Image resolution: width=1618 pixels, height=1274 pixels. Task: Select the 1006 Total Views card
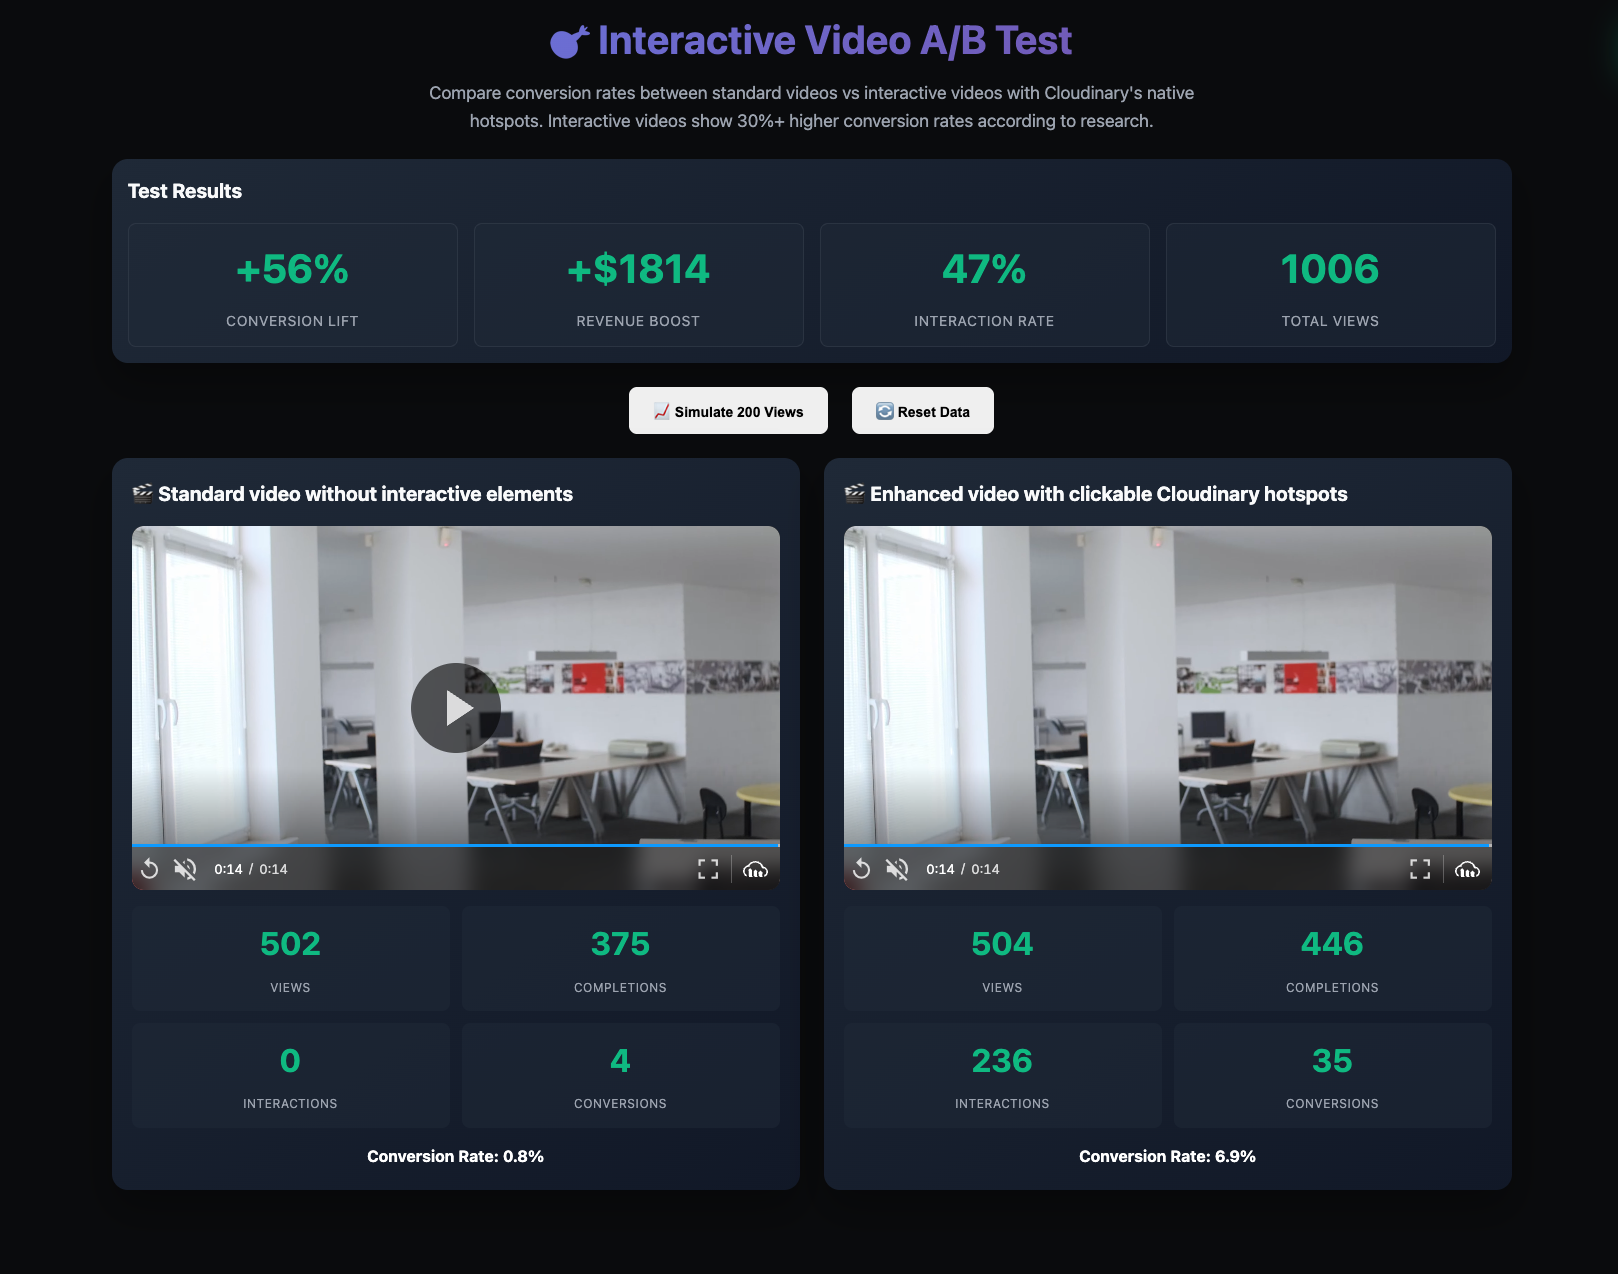(x=1330, y=285)
